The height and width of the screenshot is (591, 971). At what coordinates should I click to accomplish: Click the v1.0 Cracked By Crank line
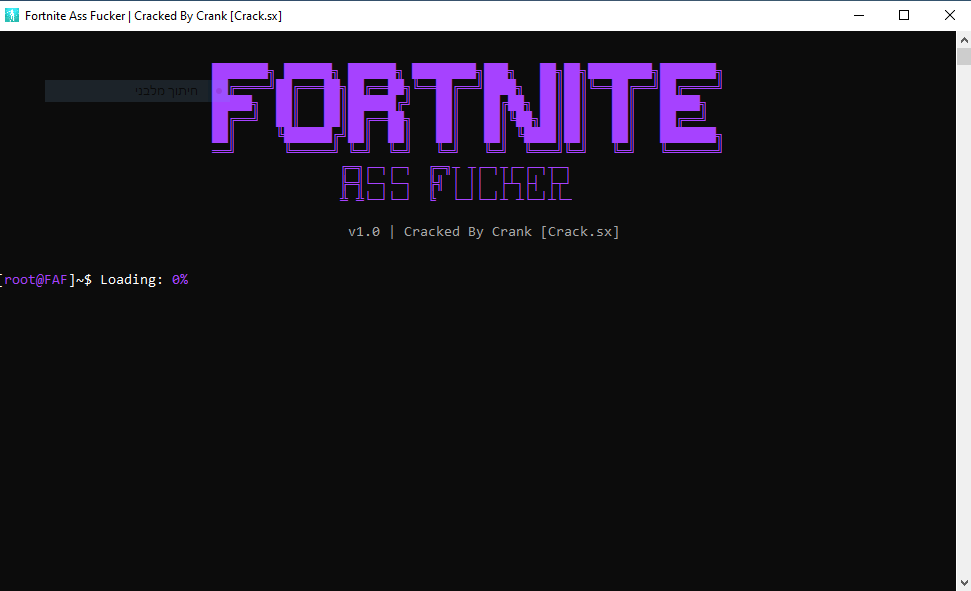tap(484, 232)
